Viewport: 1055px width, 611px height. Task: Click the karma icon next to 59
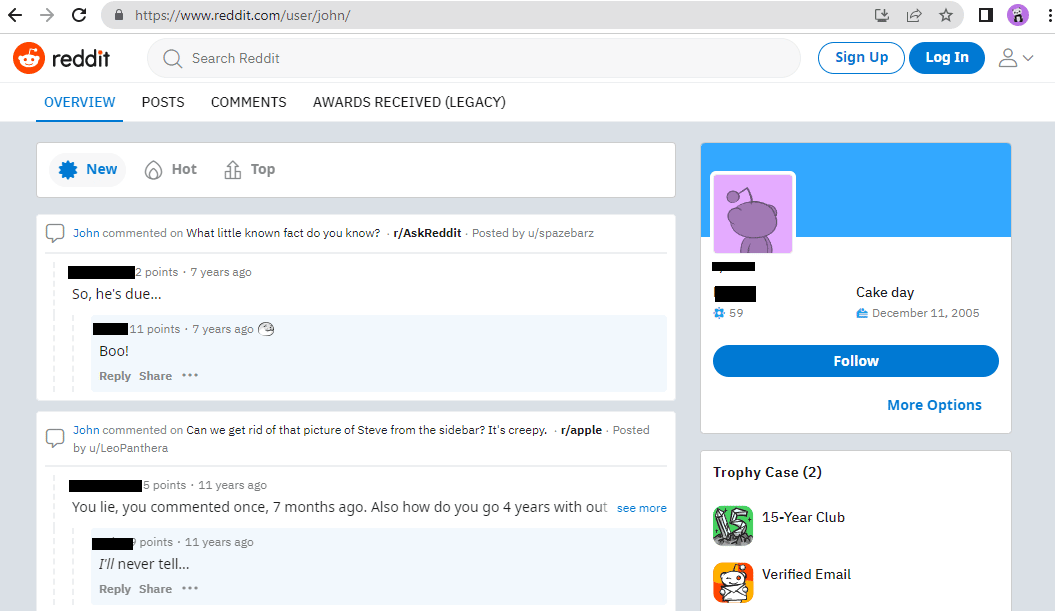click(719, 313)
